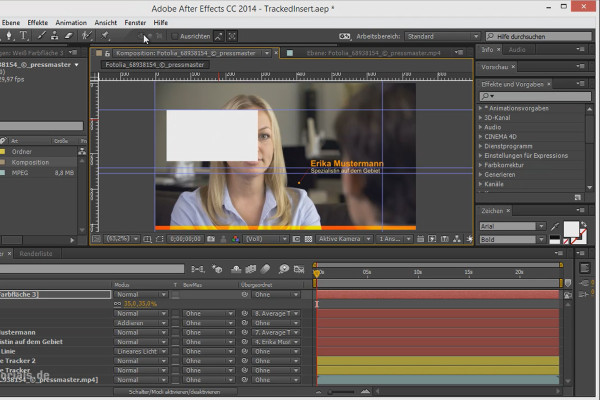Select the Clone Stamp tool
Image resolution: width=600 pixels, height=400 pixels.
[x=55, y=36]
